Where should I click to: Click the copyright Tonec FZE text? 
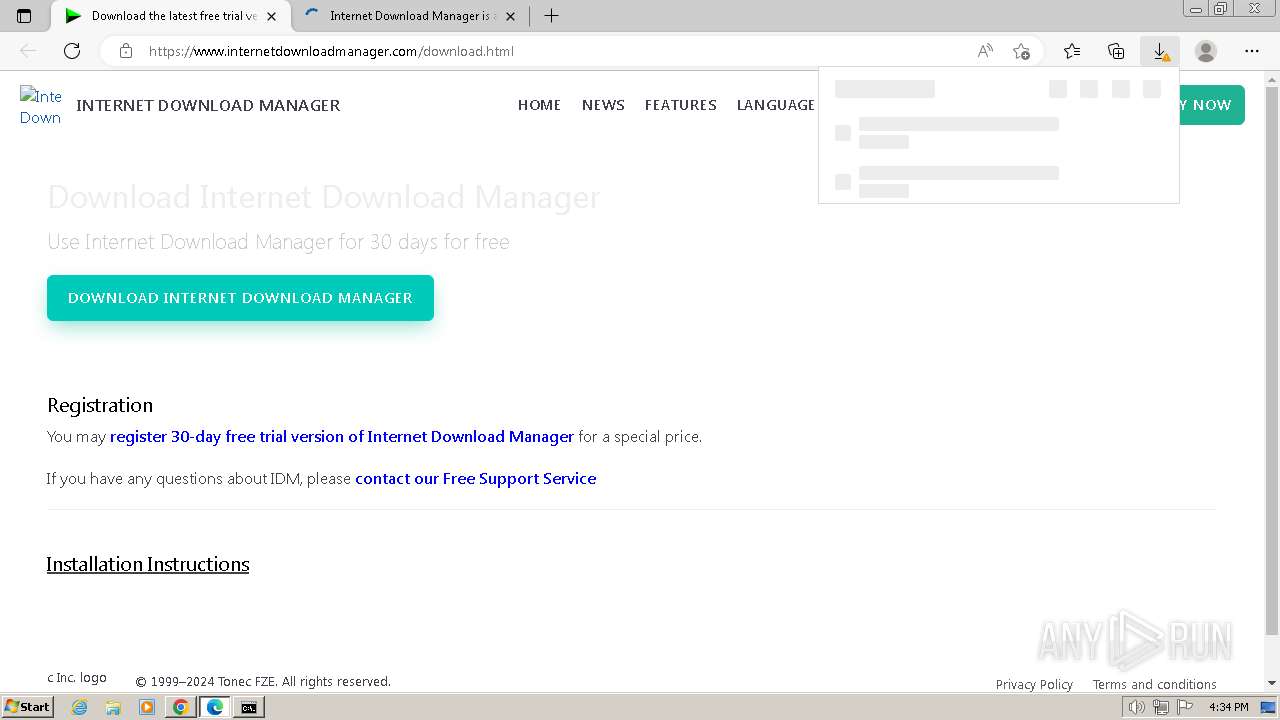pyautogui.click(x=263, y=681)
